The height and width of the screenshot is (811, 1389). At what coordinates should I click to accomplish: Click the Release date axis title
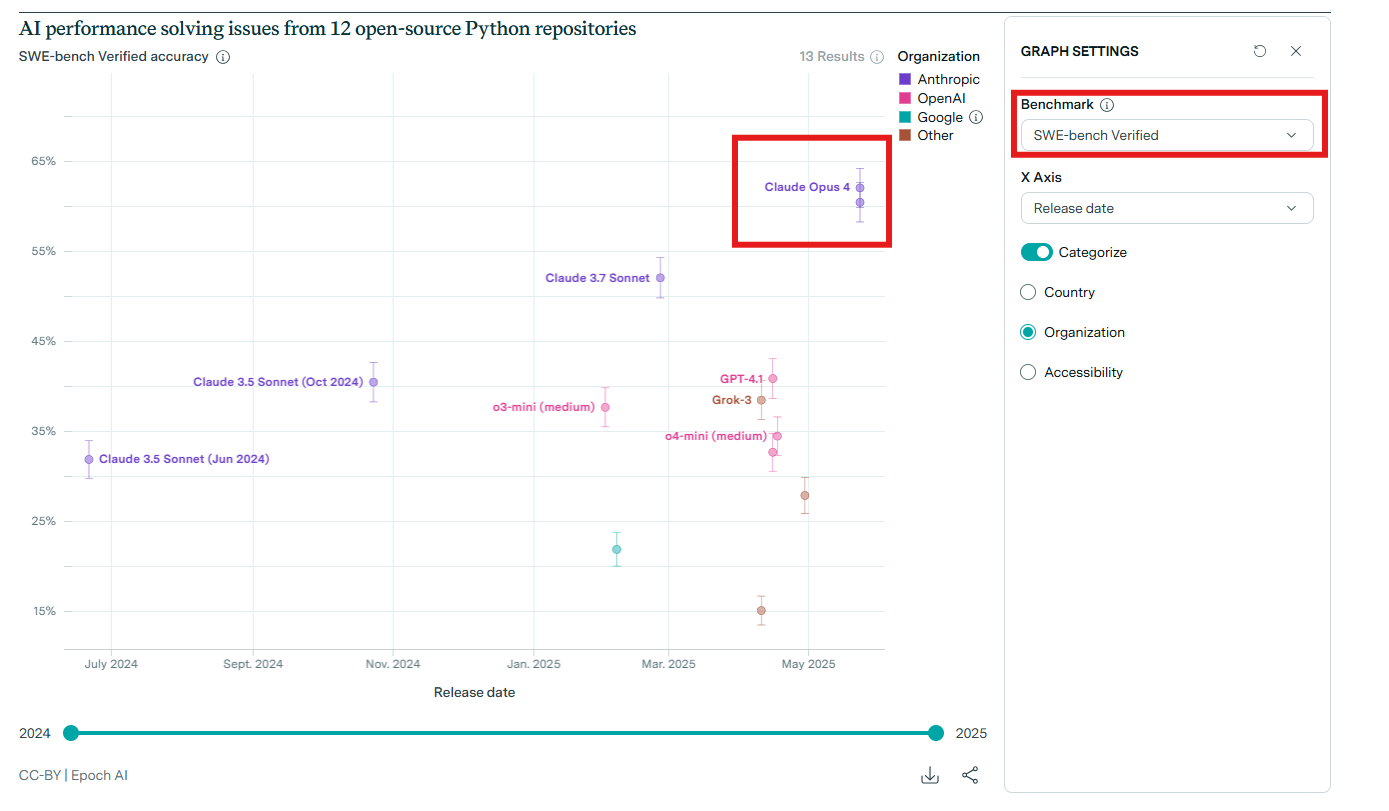tap(474, 692)
